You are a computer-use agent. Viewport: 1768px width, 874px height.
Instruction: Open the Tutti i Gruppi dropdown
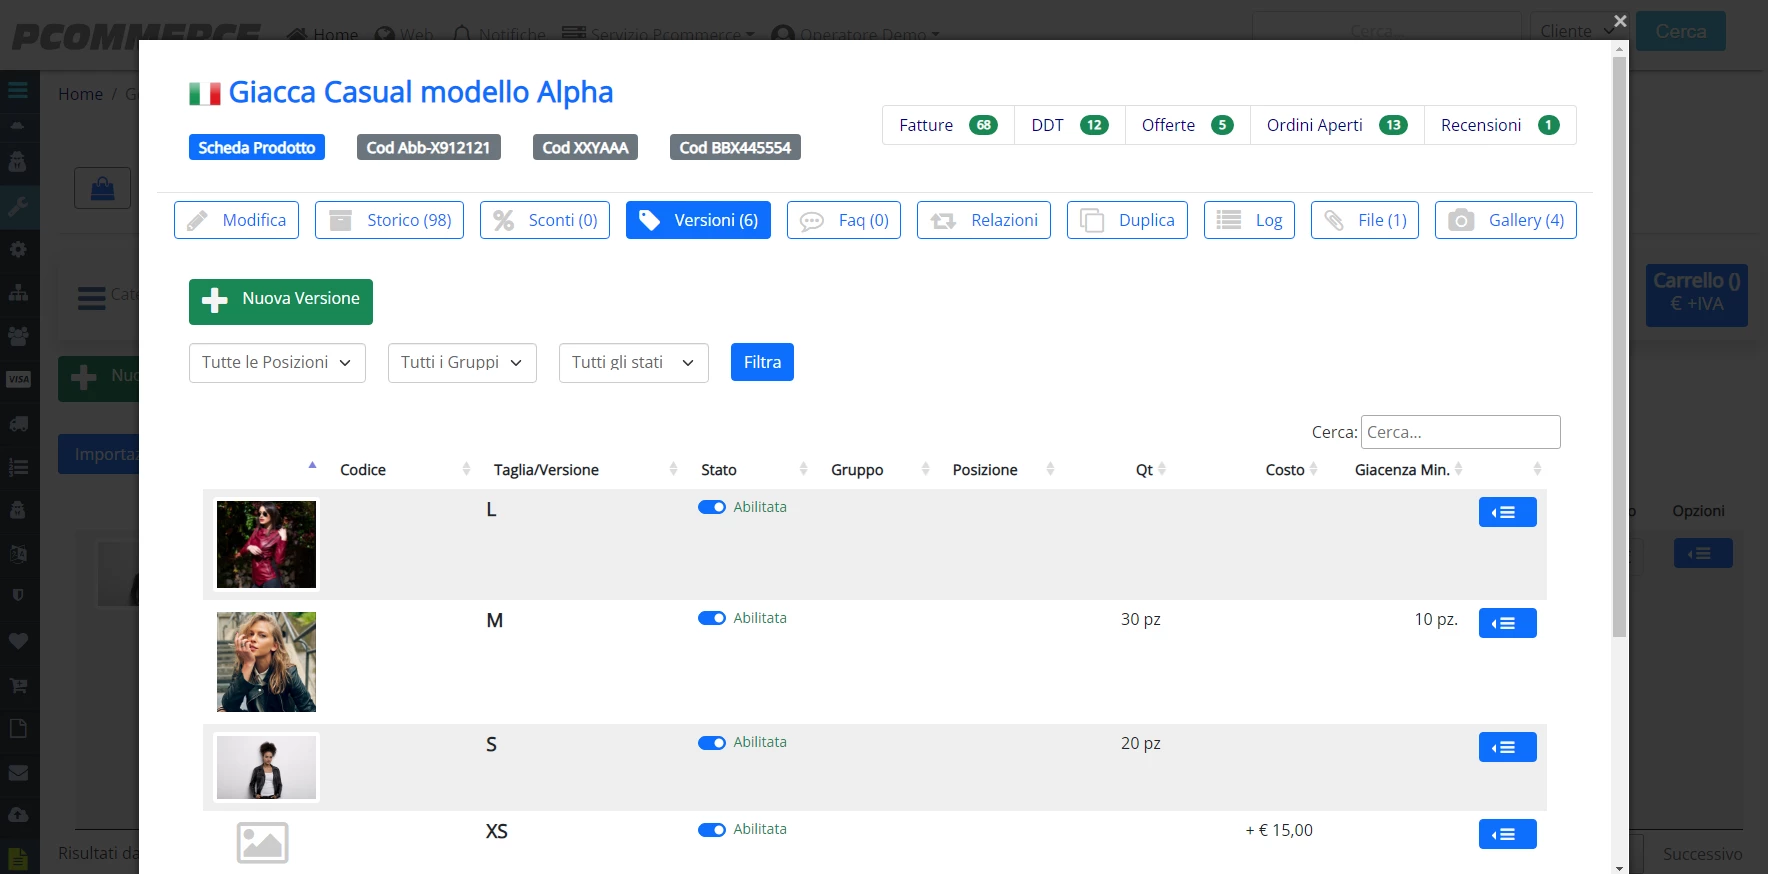click(x=462, y=363)
